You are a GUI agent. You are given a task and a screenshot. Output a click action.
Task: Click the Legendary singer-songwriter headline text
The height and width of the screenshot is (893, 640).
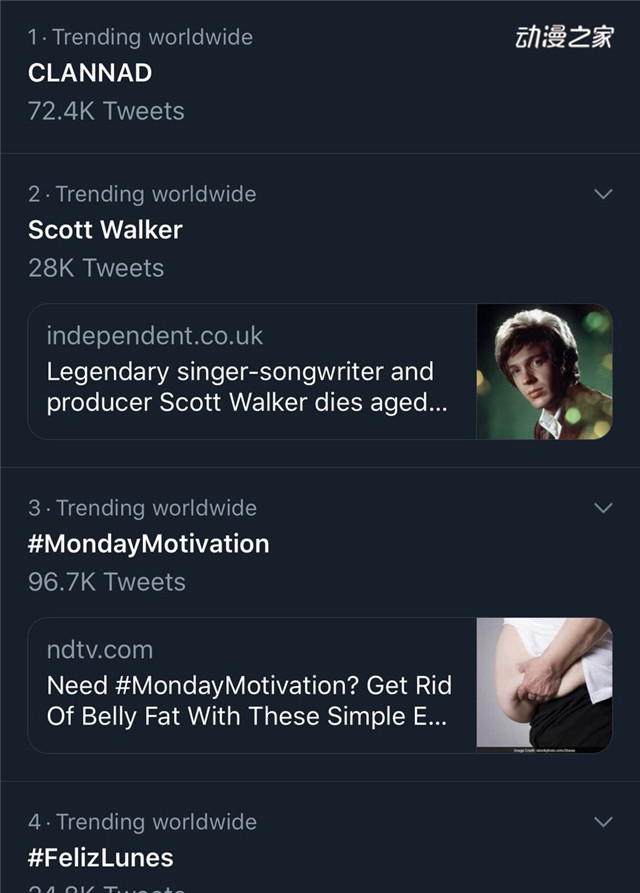[x=247, y=387]
